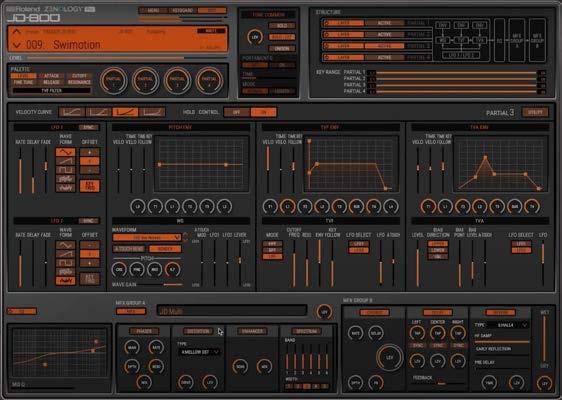Choose the first velocity curve icon
Viewport: 562px width, 400px height.
pos(71,112)
